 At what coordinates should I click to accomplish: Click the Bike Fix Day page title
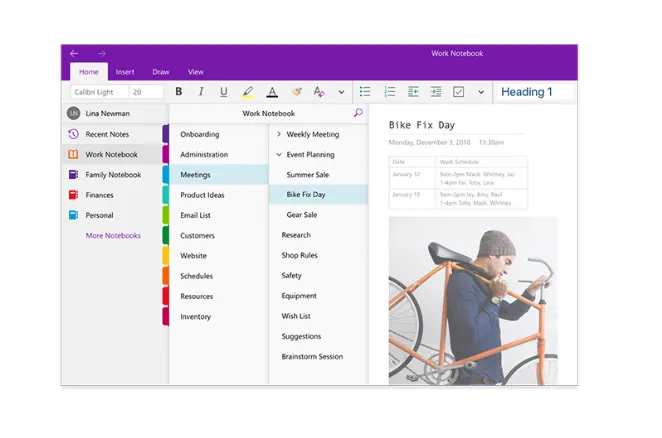pos(422,125)
